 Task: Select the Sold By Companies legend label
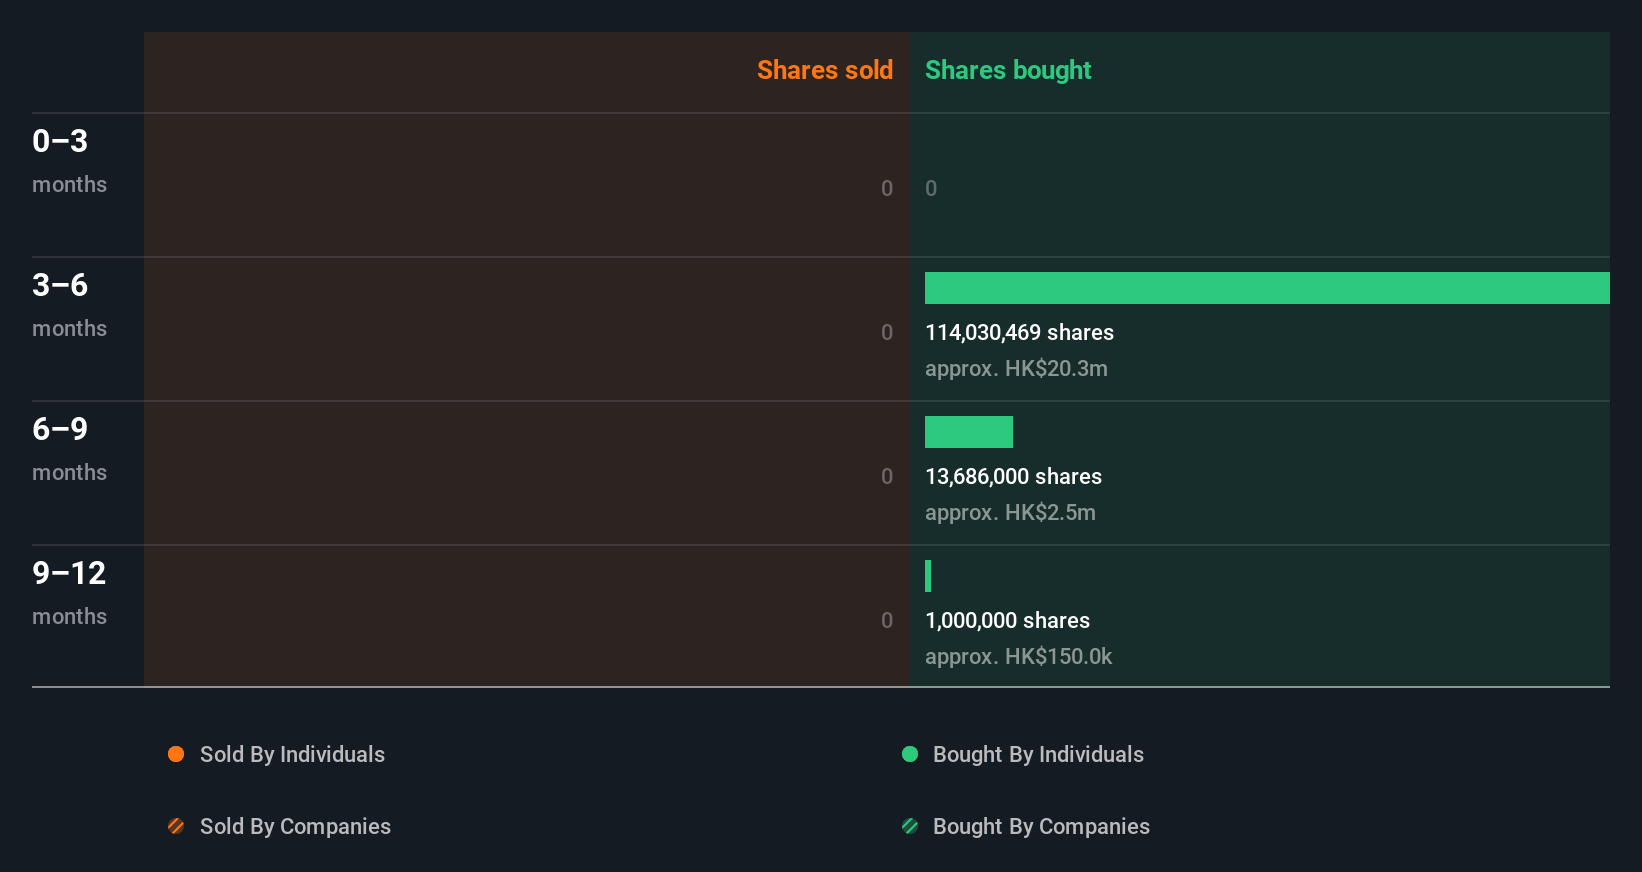coord(295,826)
